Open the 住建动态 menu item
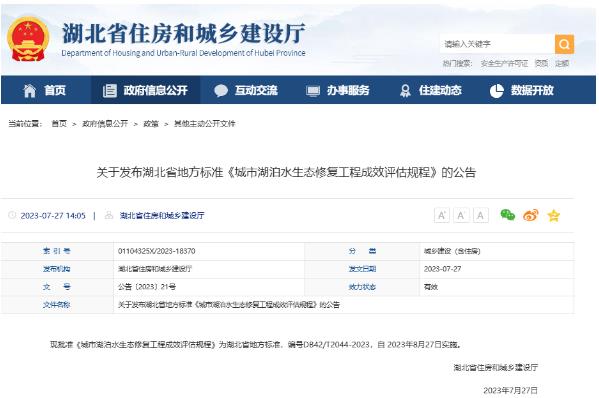 [430, 91]
